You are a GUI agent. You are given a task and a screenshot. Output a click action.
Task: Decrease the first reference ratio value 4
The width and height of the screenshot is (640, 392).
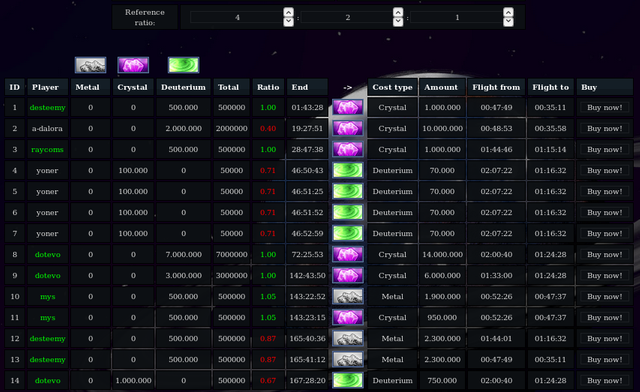(x=288, y=22)
